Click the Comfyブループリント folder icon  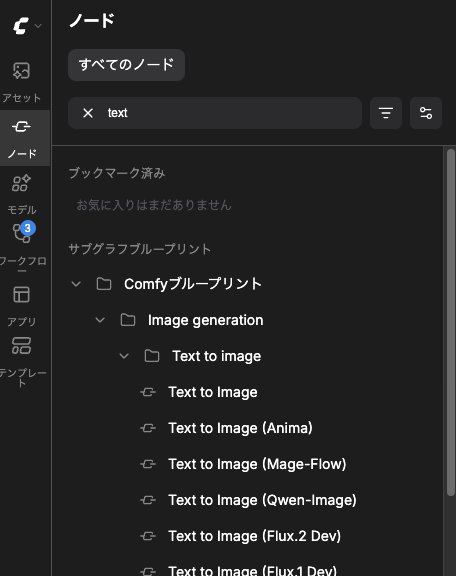[x=104, y=284]
